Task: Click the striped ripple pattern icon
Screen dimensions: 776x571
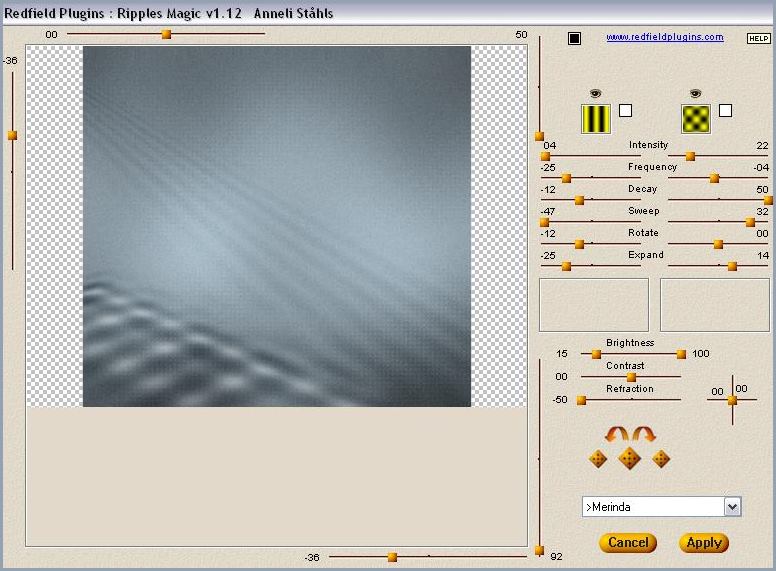Action: pos(596,119)
